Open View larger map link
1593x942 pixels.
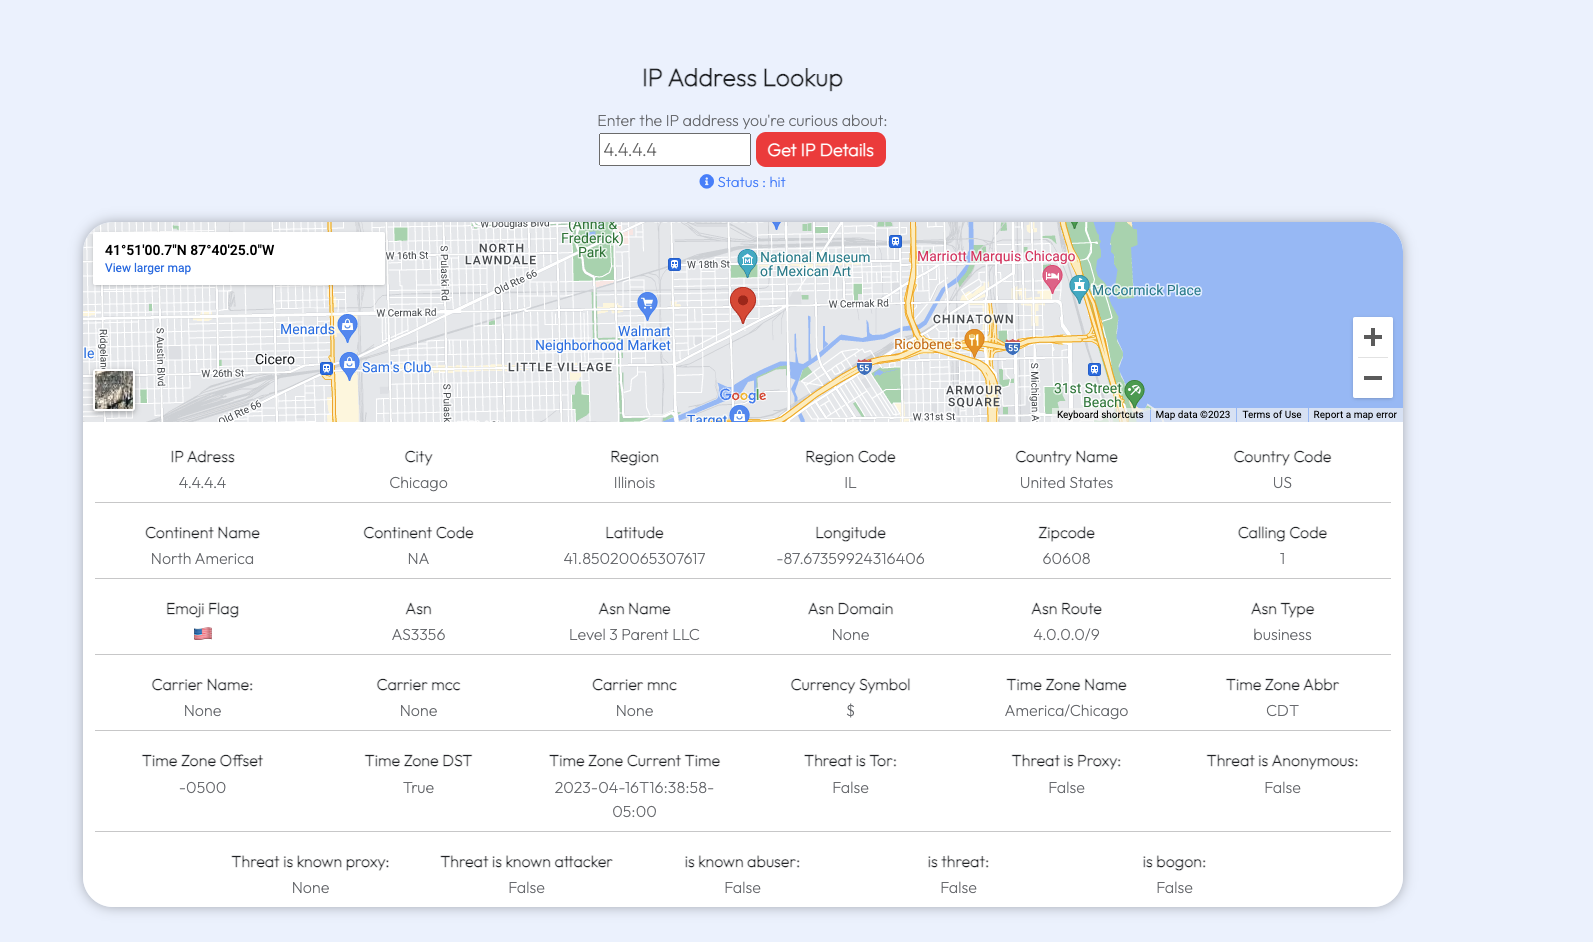point(148,268)
